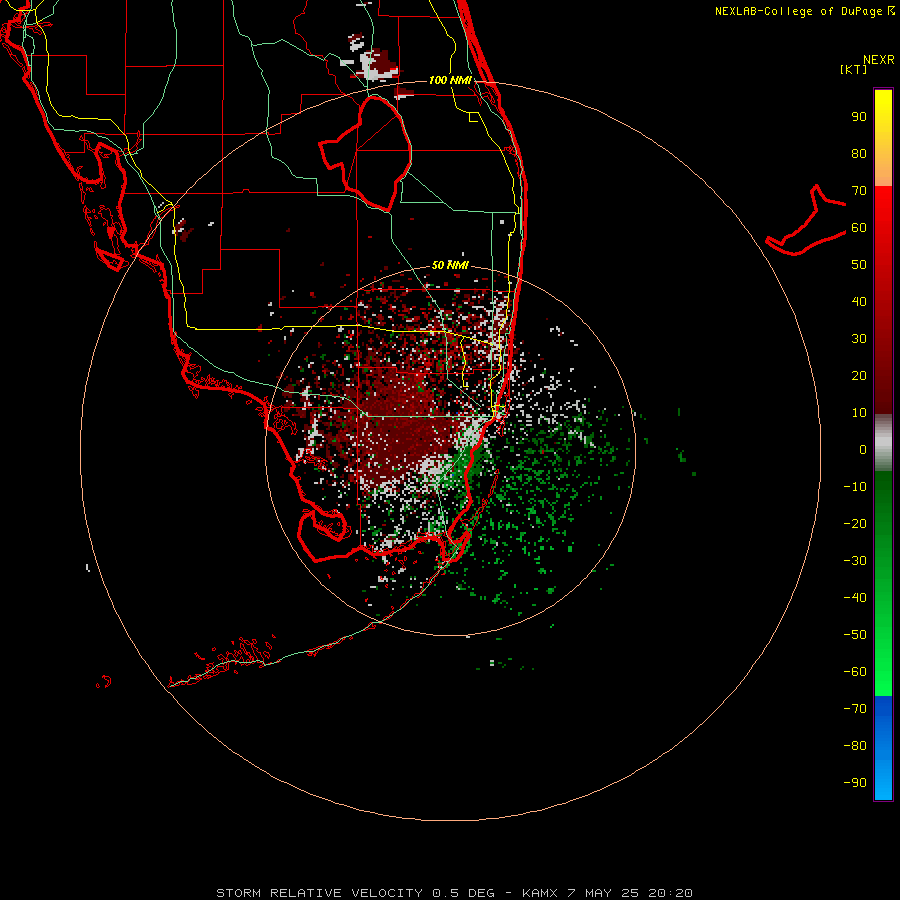
Task: Select the 20 value on velocity scale
Action: pyautogui.click(x=859, y=375)
